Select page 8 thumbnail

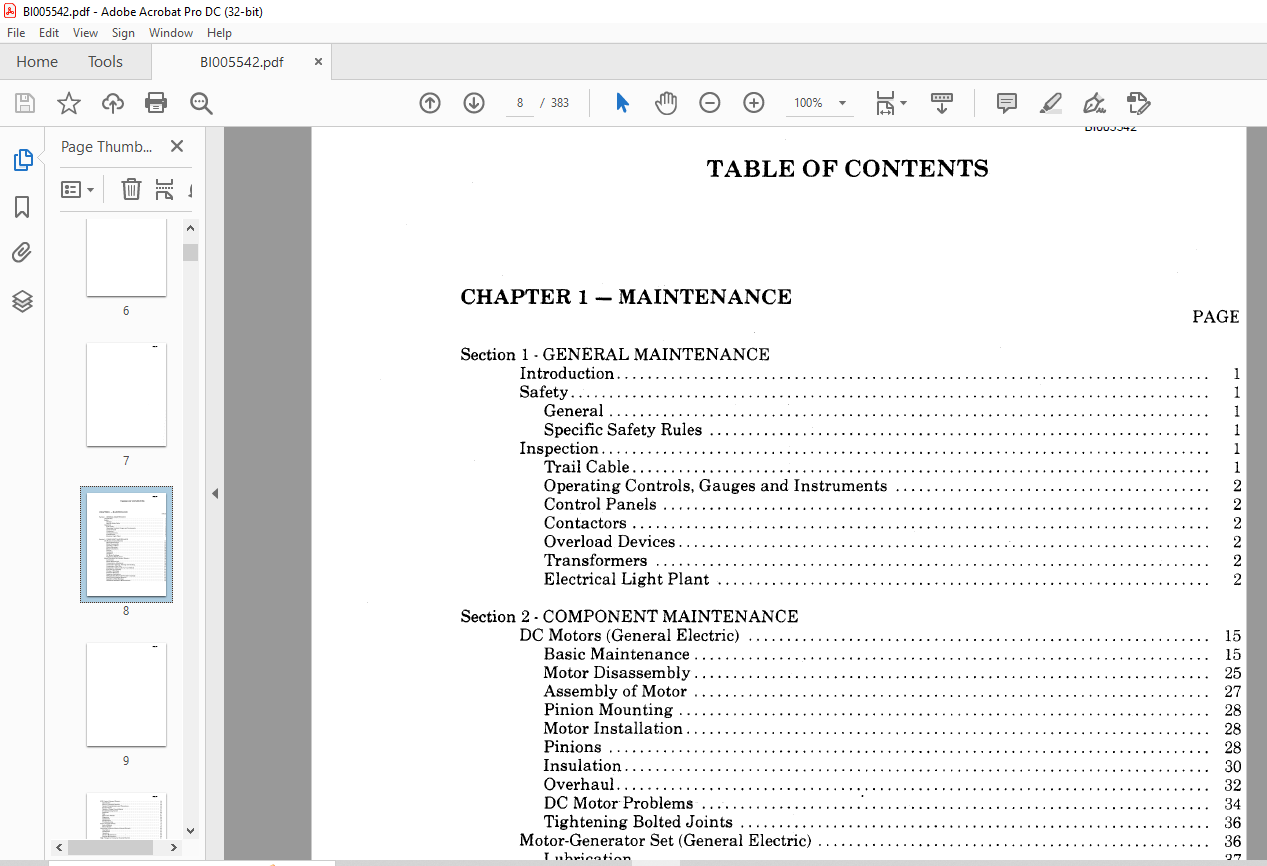point(126,545)
